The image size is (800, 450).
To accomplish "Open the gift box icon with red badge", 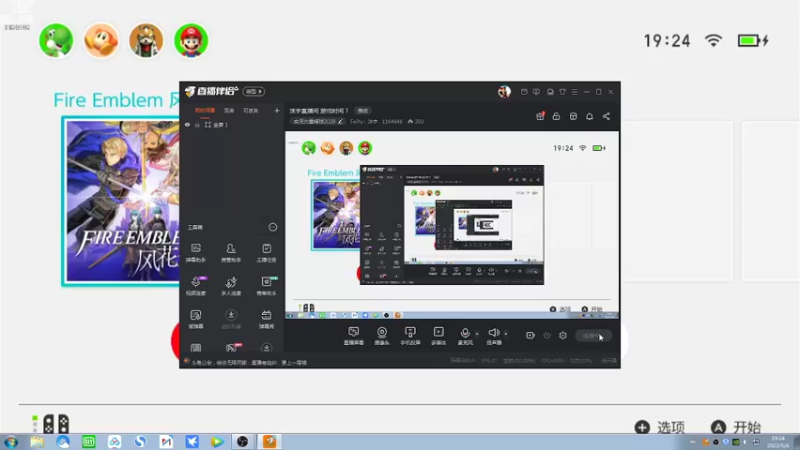I will (x=540, y=116).
